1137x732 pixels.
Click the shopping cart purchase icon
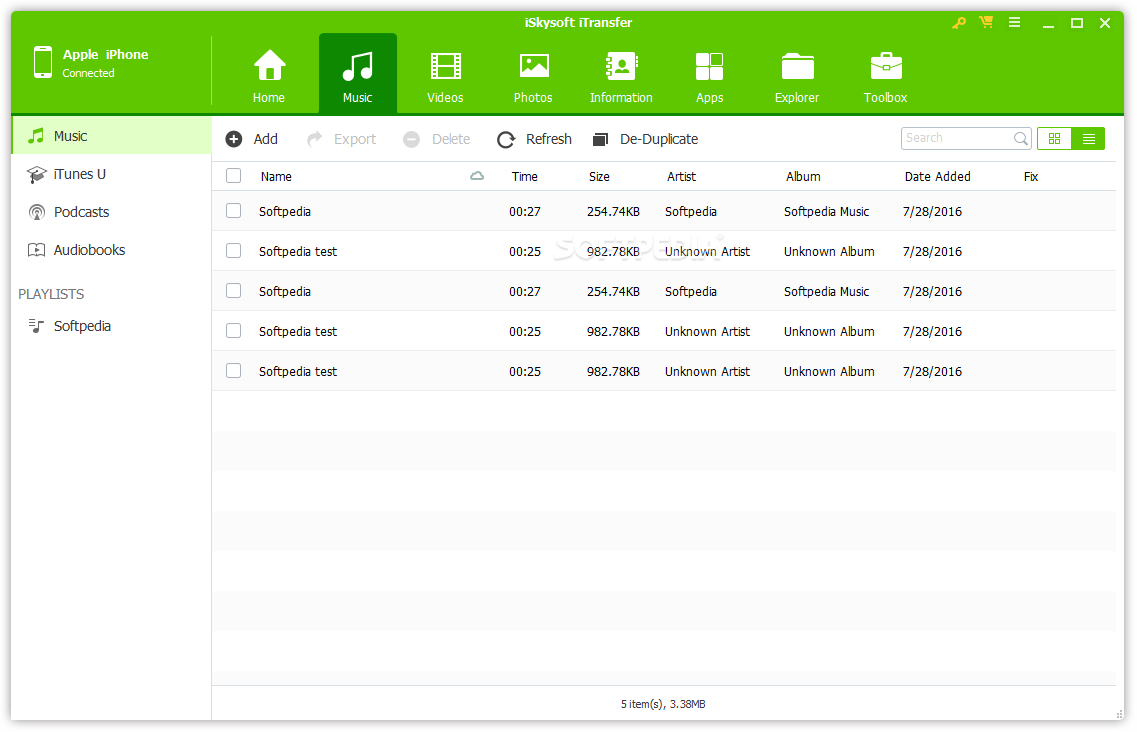[x=986, y=22]
